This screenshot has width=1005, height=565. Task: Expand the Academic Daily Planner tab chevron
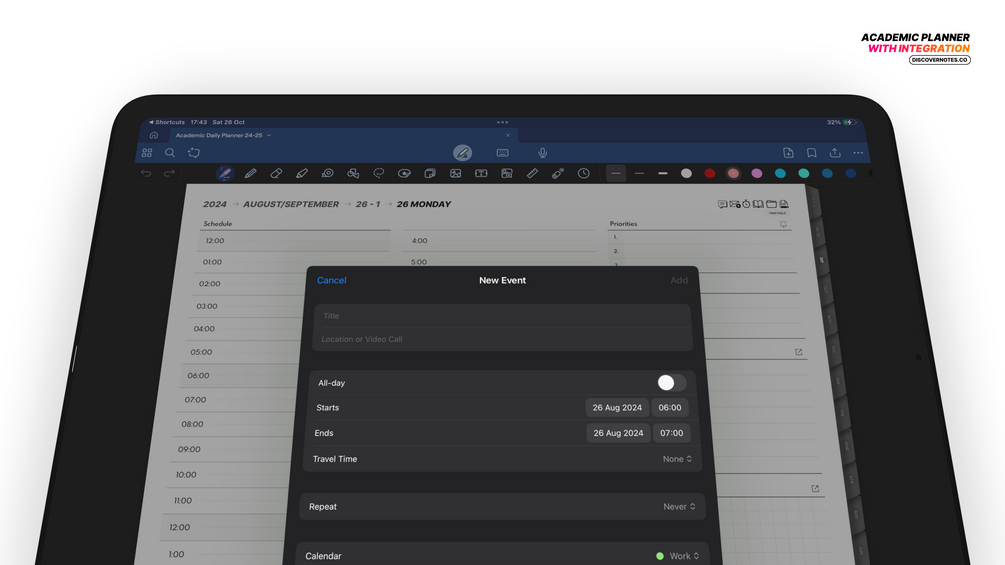tap(269, 135)
